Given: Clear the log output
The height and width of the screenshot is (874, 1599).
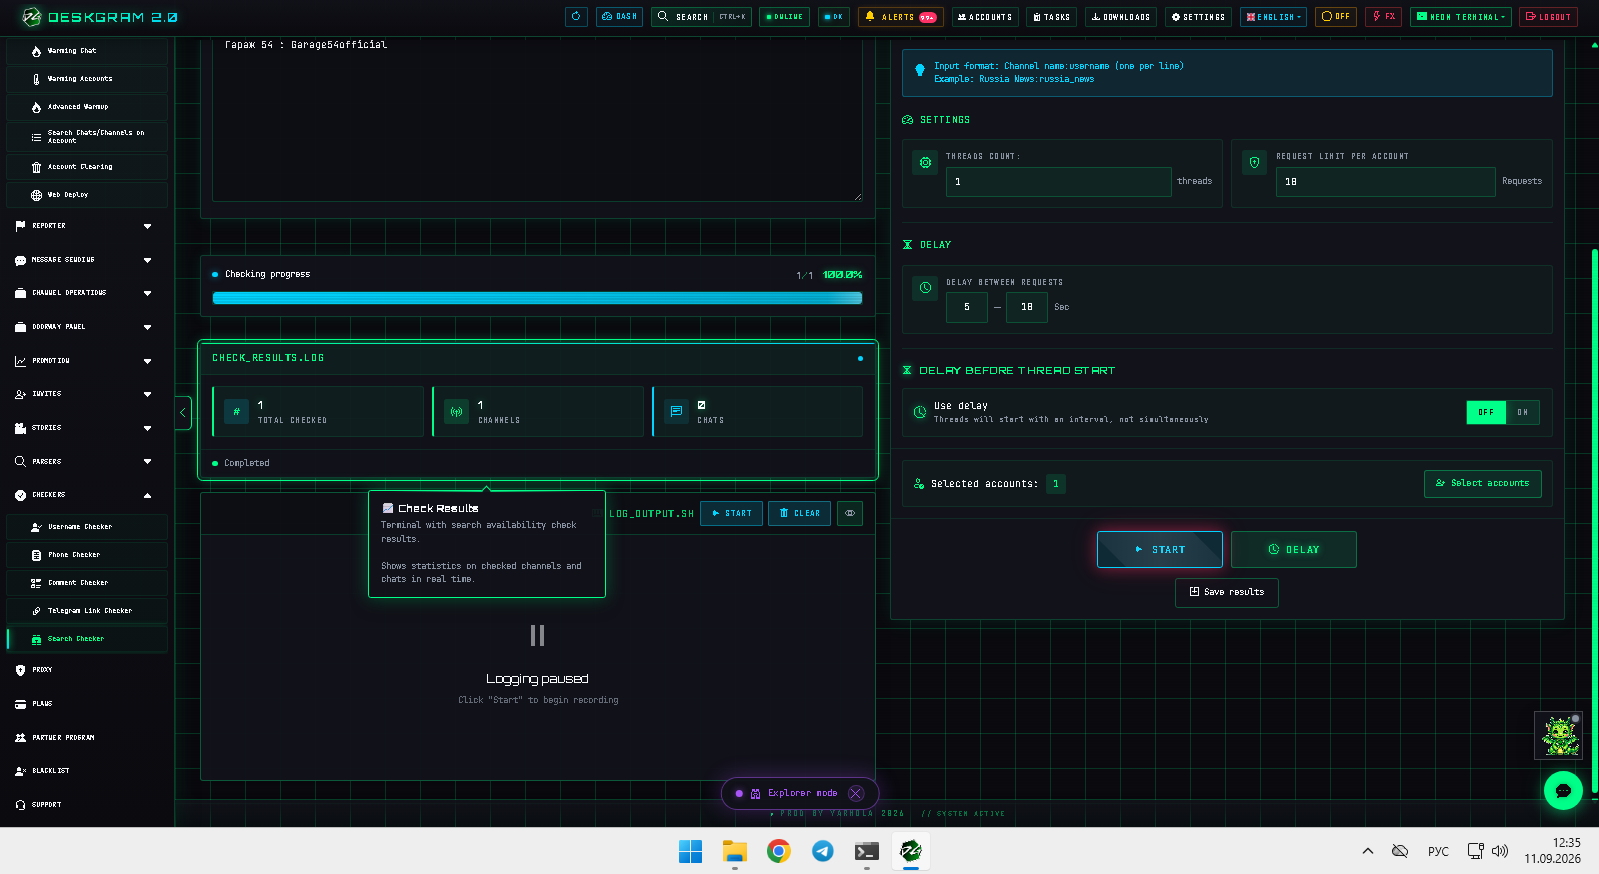Looking at the screenshot, I should click(799, 514).
